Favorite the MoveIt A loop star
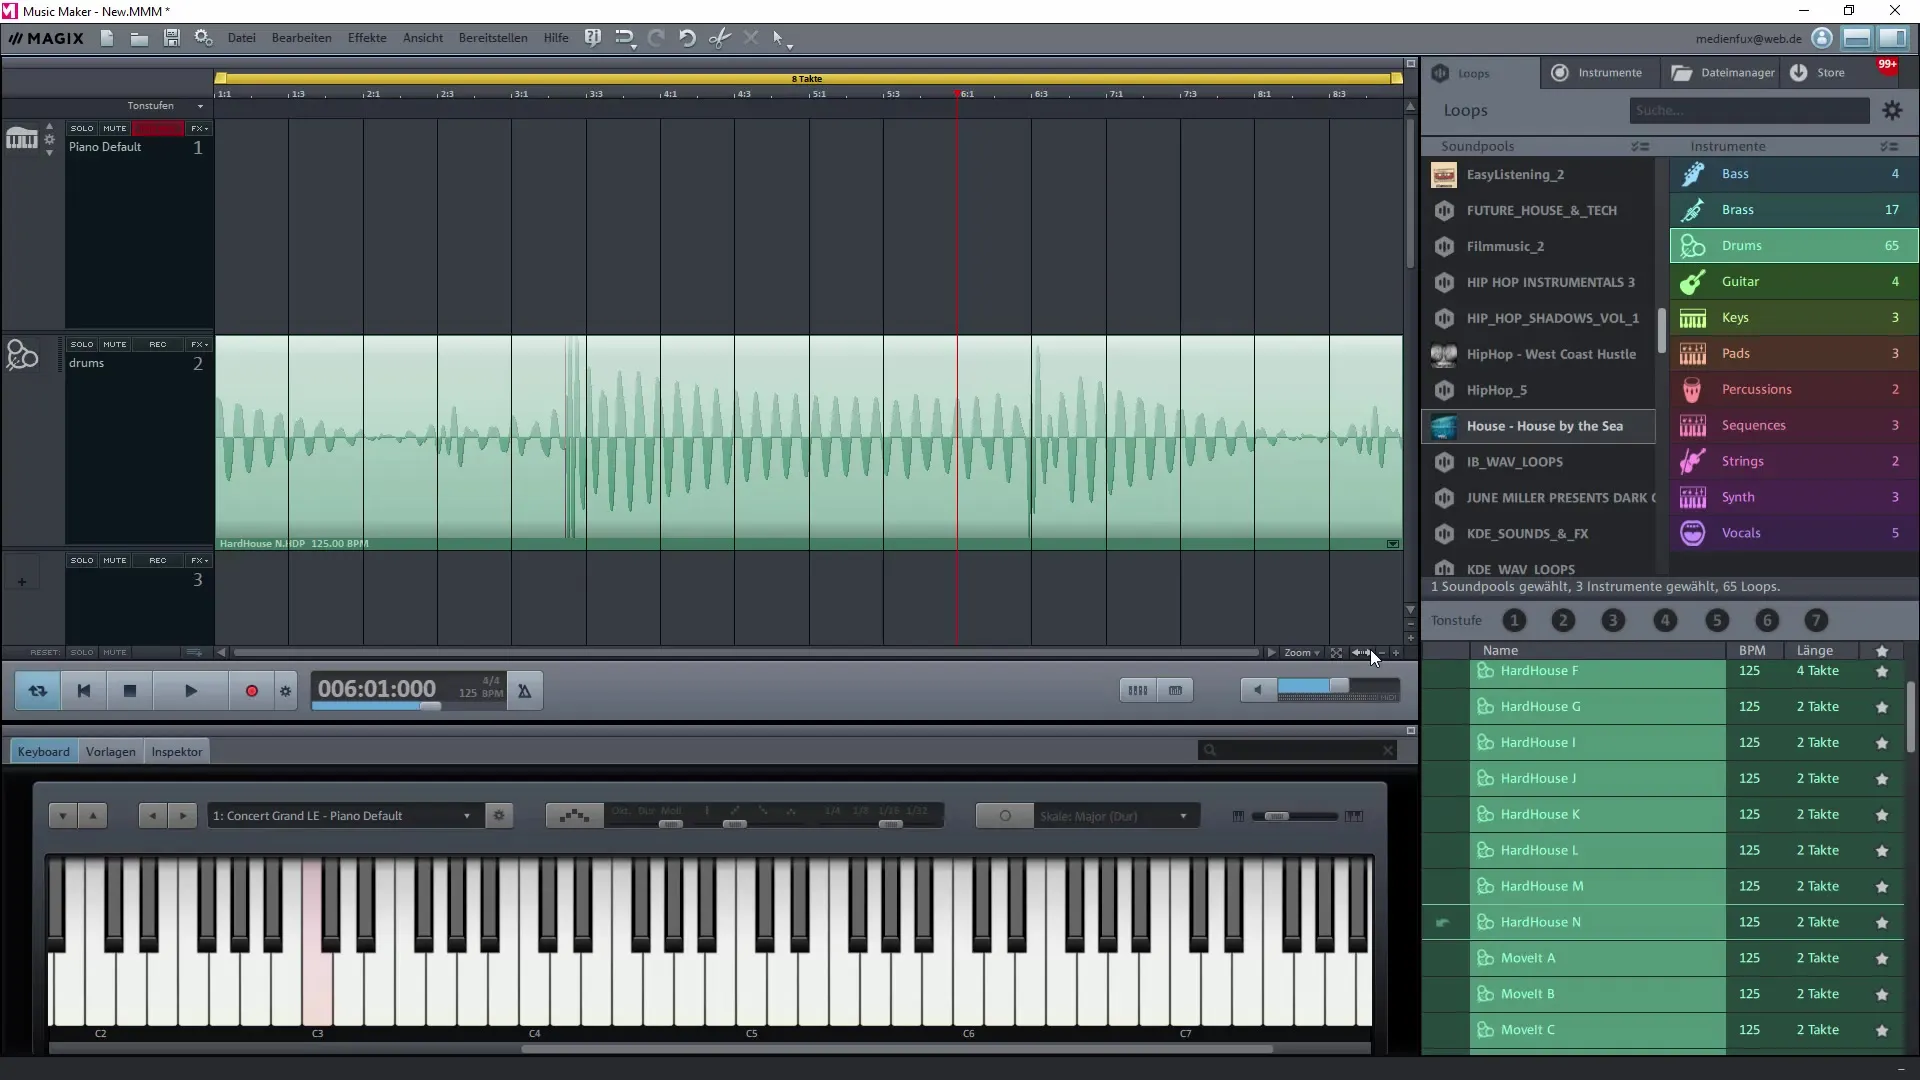The image size is (1920, 1080). [x=1882, y=959]
